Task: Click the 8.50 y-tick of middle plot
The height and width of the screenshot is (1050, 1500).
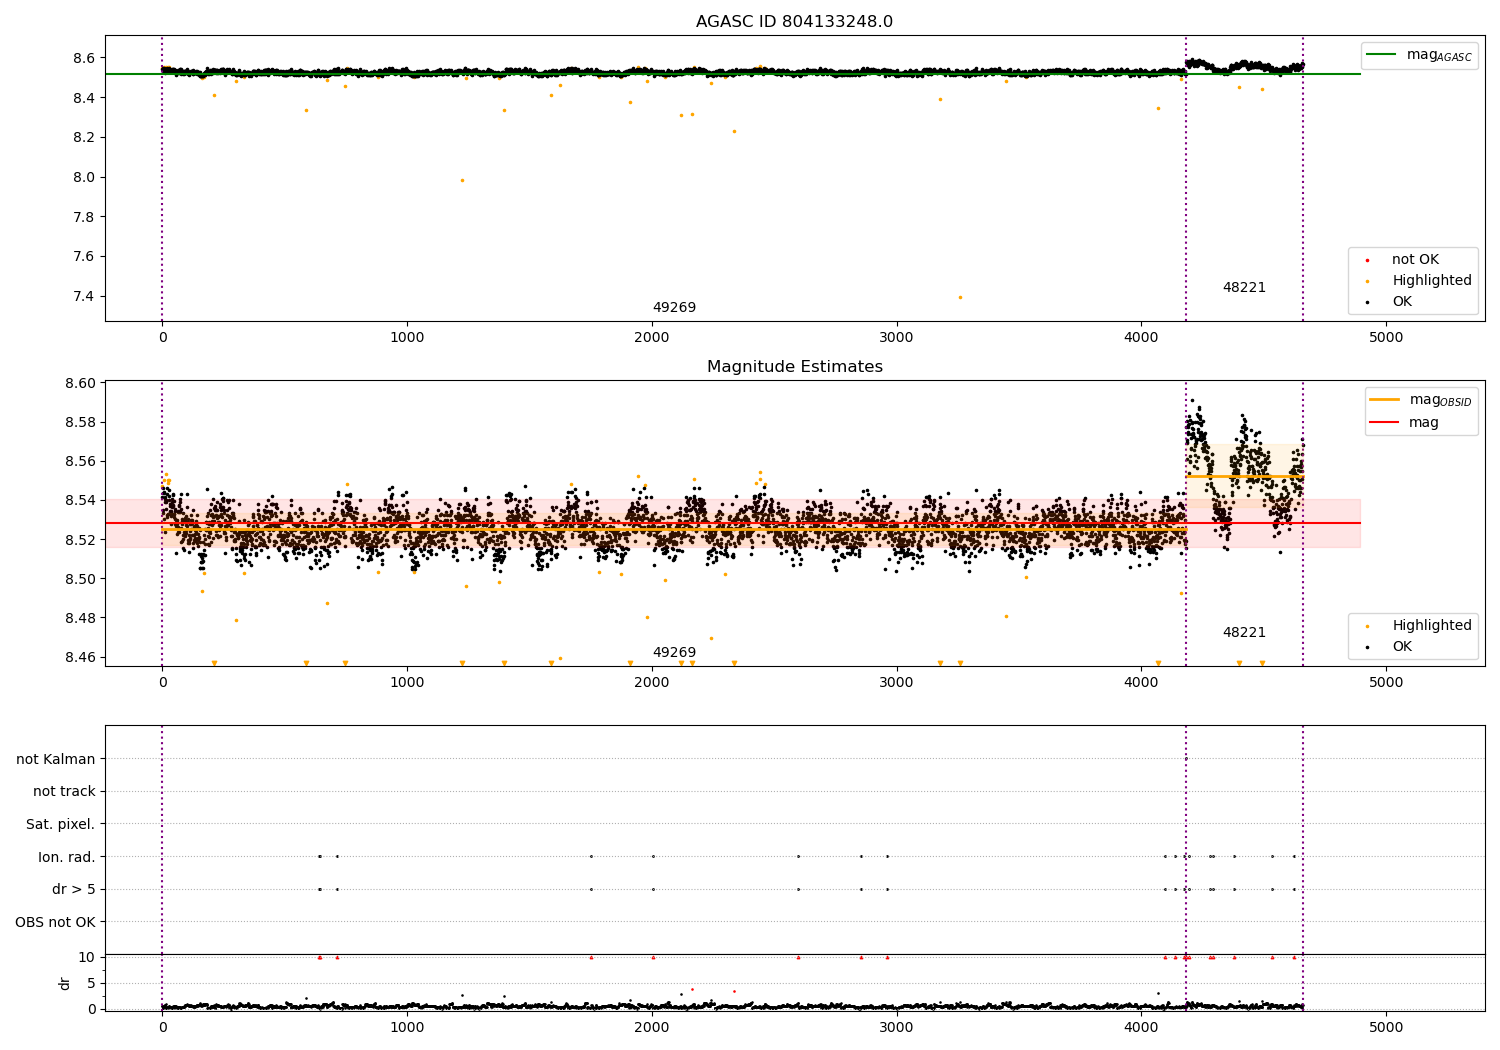Action: [80, 579]
